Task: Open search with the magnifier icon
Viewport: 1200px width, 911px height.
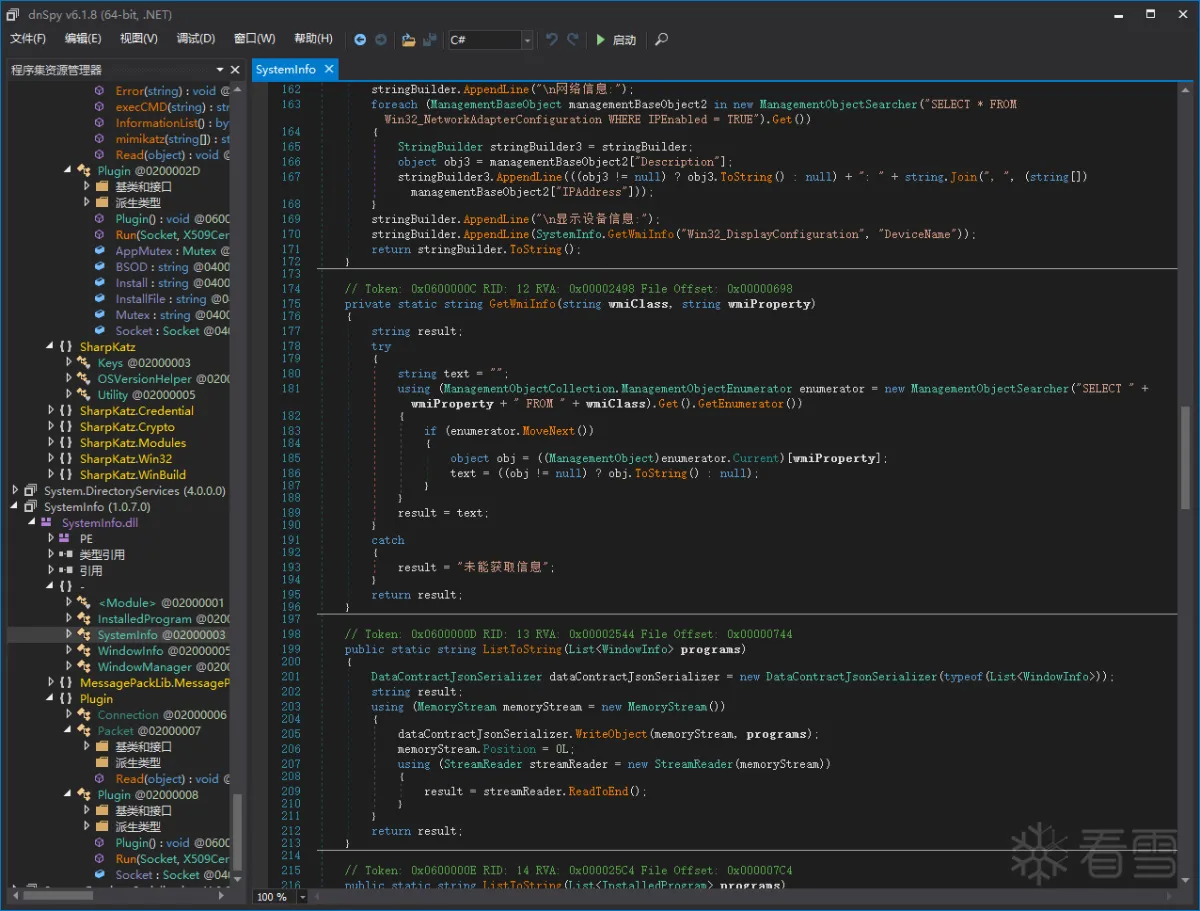Action: 661,40
